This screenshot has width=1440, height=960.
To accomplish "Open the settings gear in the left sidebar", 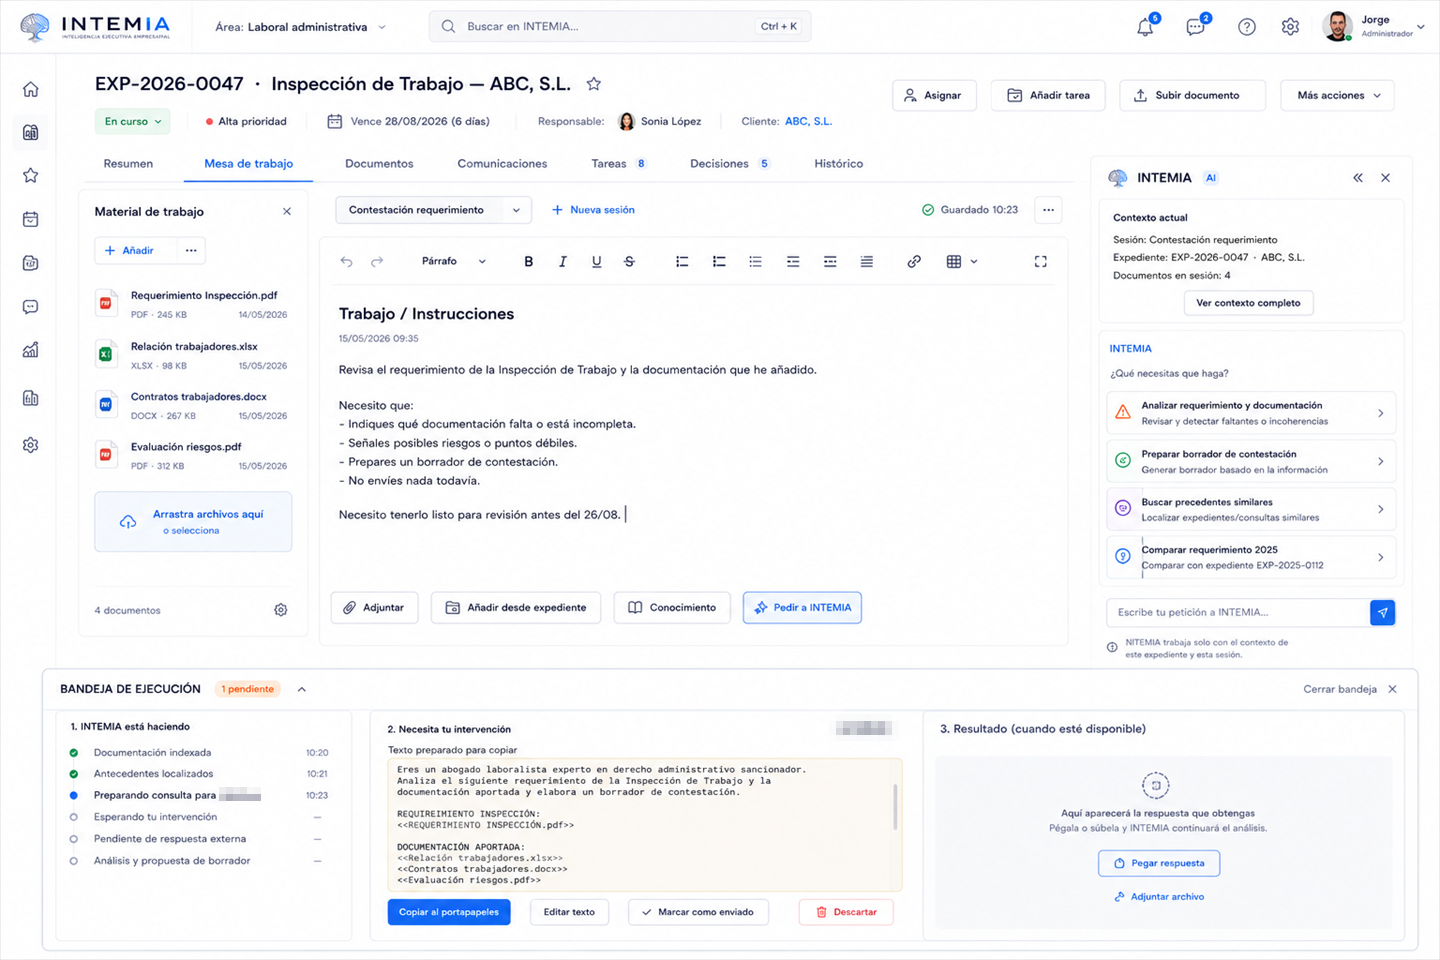I will (x=31, y=445).
